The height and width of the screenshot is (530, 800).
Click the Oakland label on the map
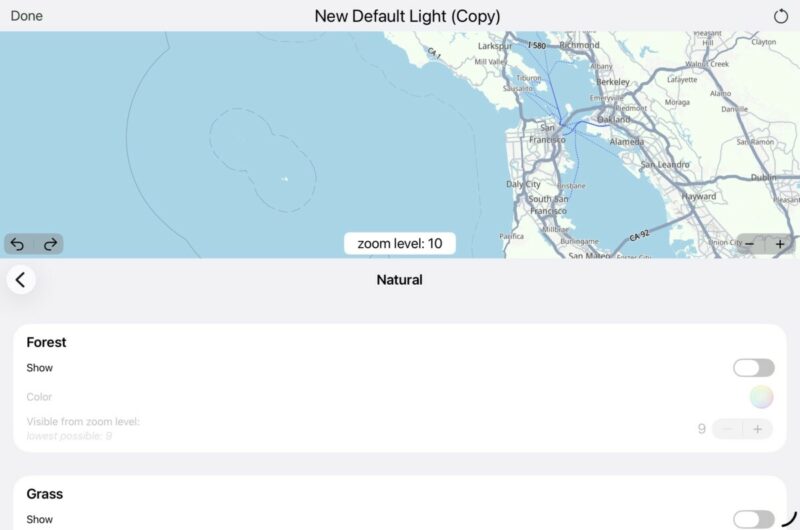tap(614, 119)
